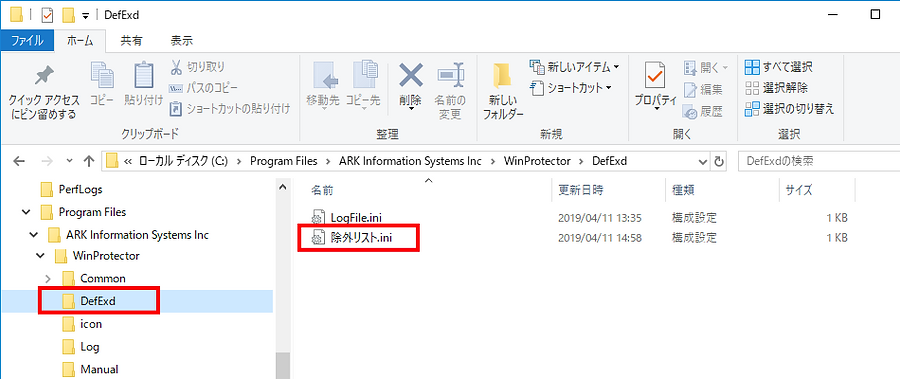The width and height of the screenshot is (900, 379).
Task: Click the DefExdの検索 search box
Action: click(818, 161)
